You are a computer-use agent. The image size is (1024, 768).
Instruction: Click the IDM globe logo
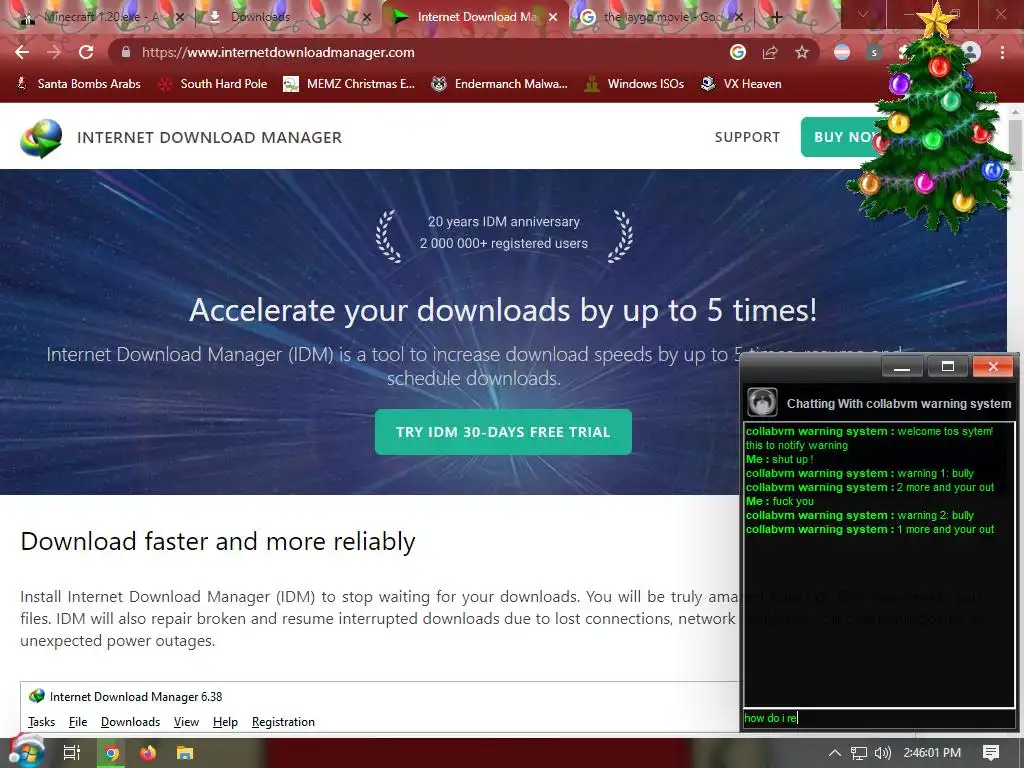point(41,138)
